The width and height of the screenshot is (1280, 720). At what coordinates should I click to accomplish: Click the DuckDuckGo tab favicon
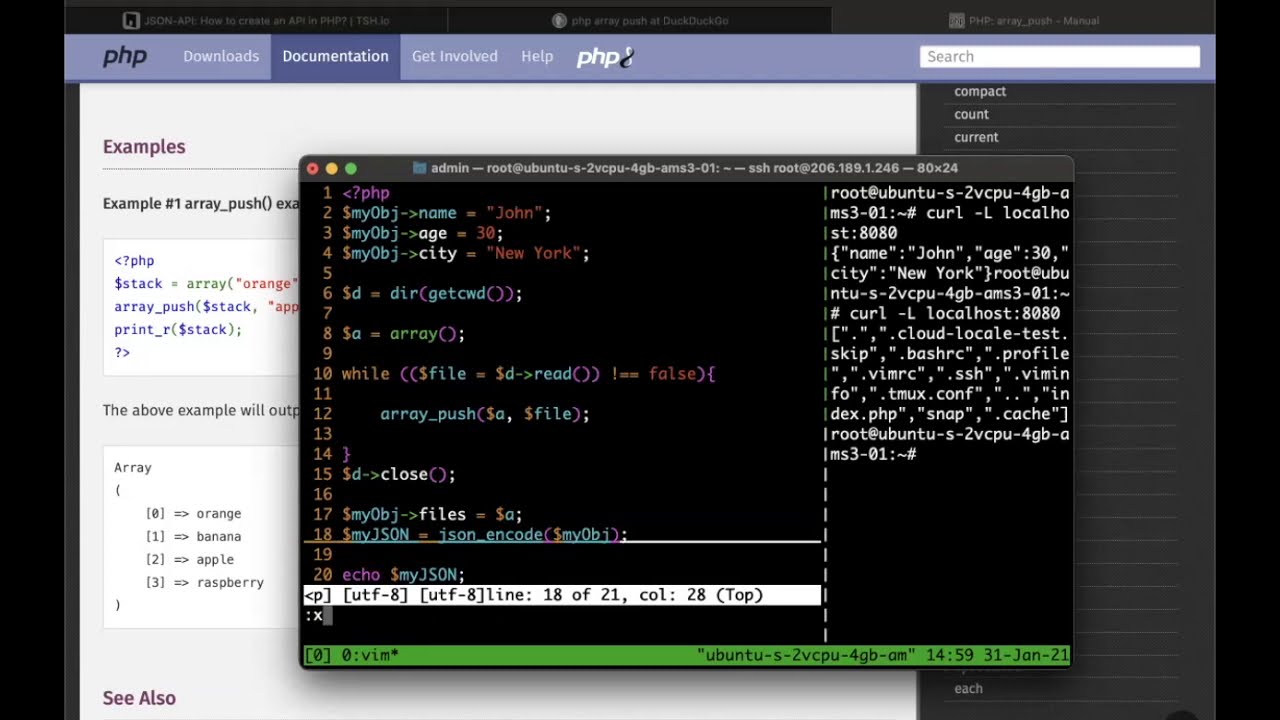pos(559,20)
